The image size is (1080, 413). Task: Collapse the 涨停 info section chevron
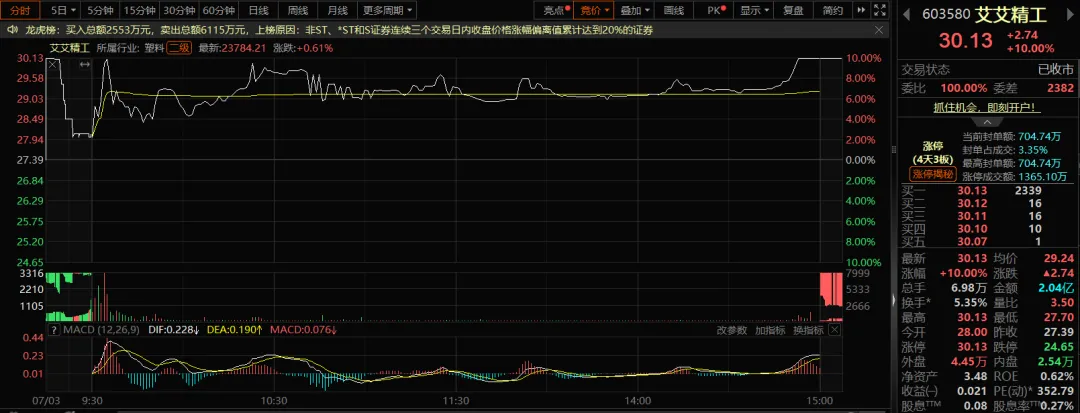click(x=988, y=122)
